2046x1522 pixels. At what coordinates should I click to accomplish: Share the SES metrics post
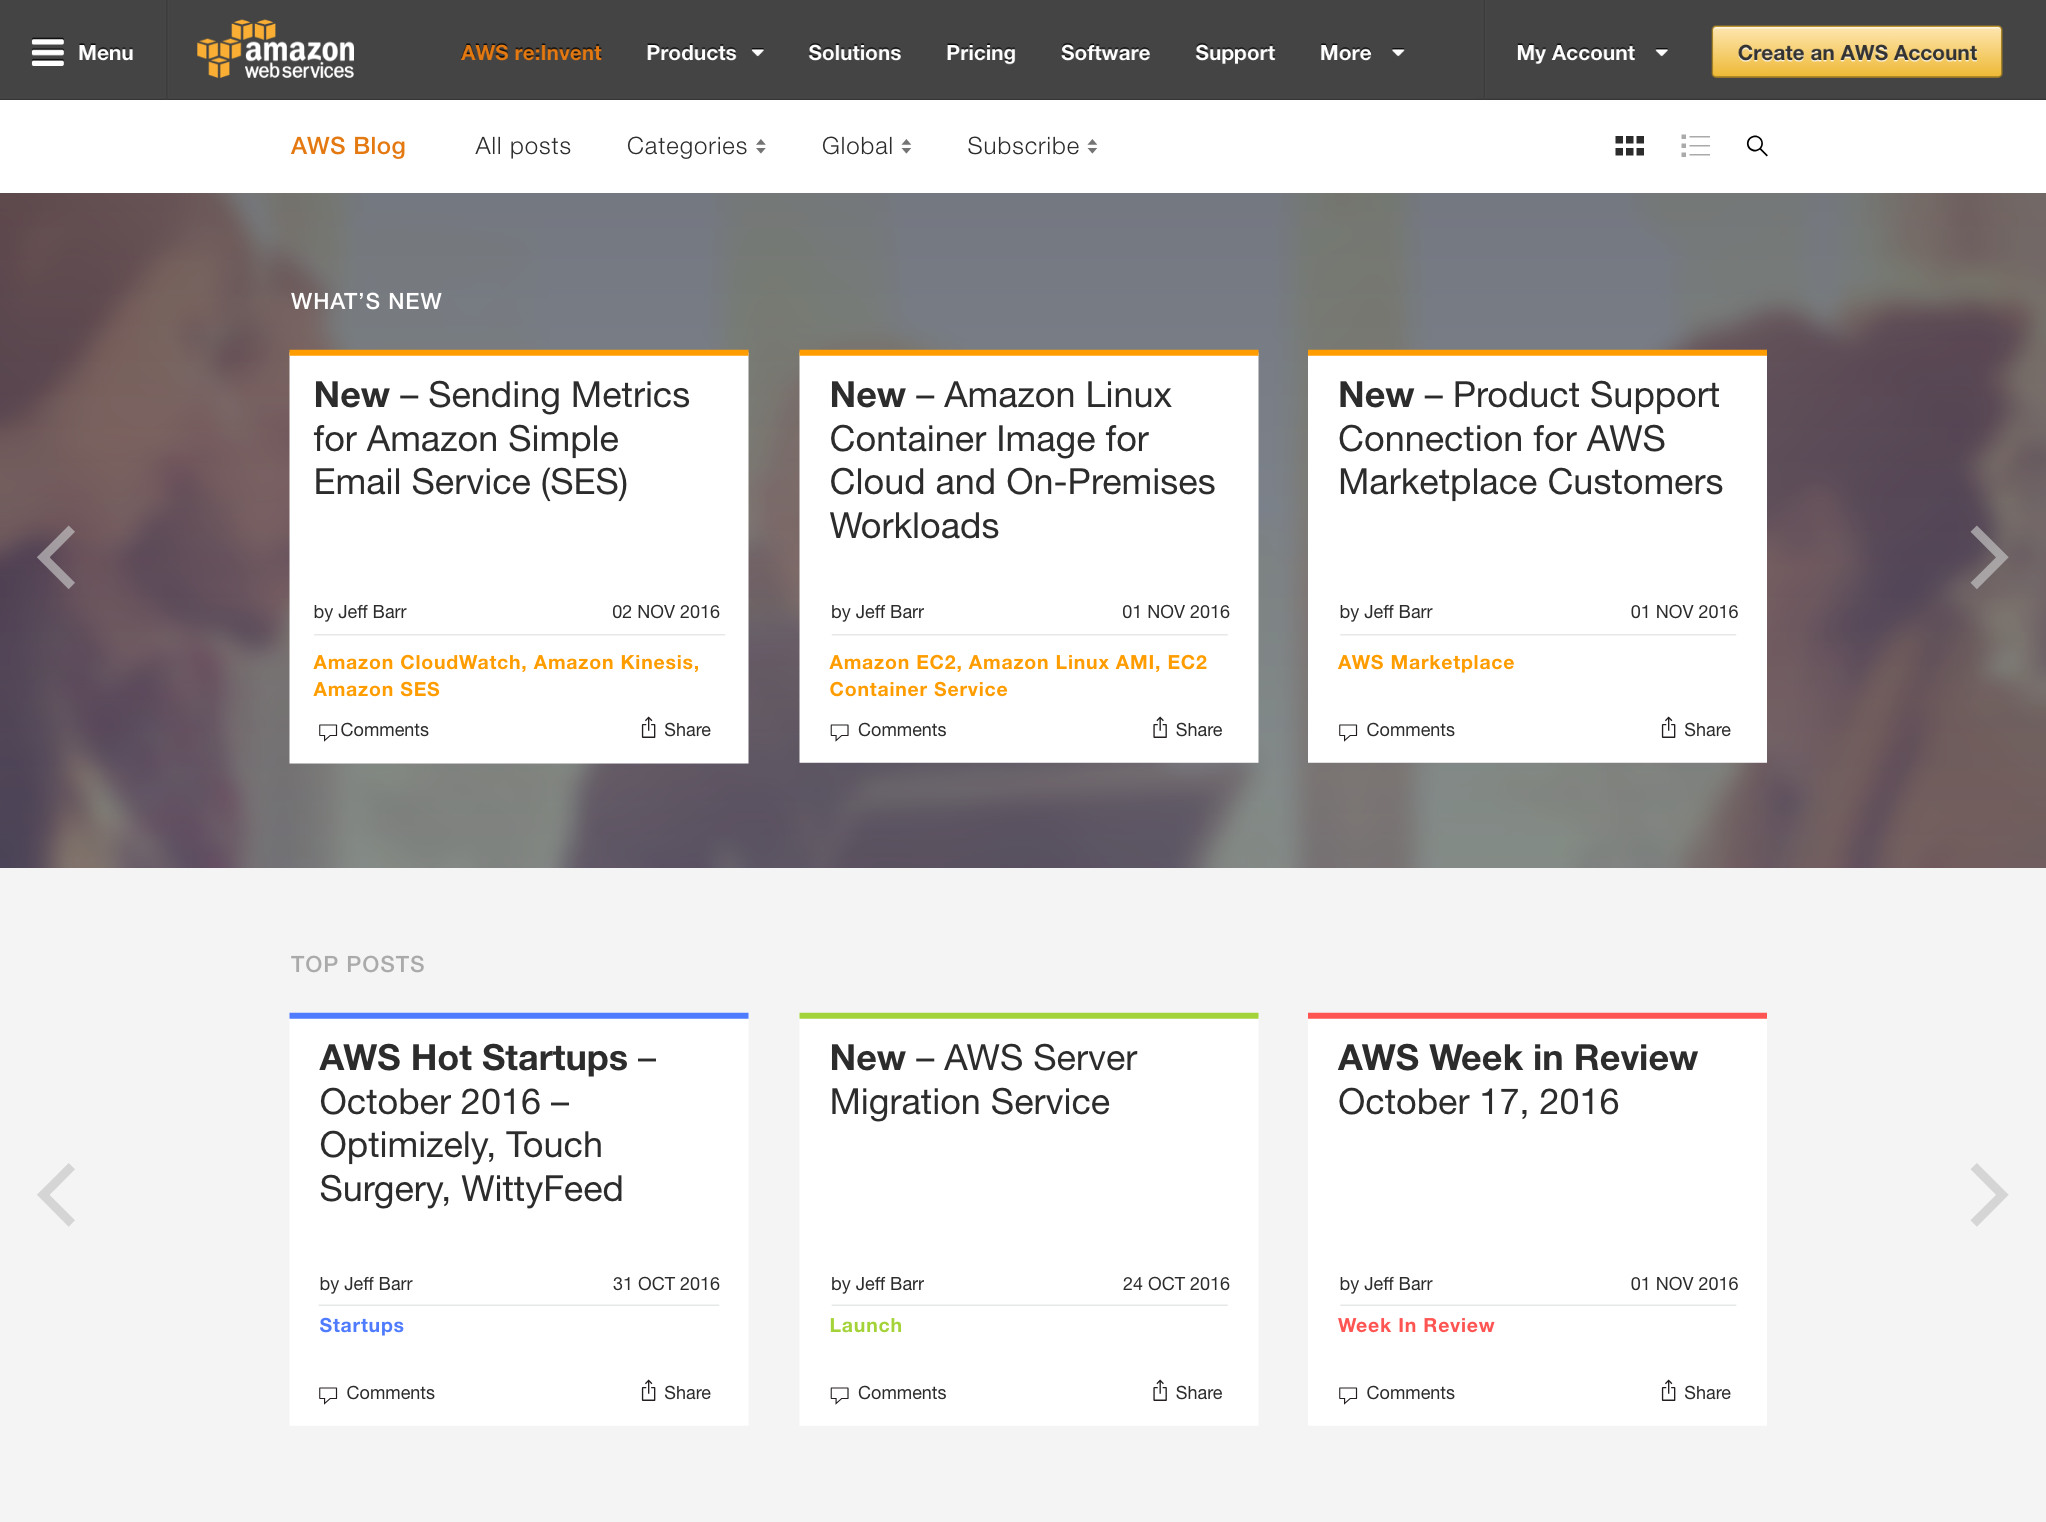[x=676, y=729]
